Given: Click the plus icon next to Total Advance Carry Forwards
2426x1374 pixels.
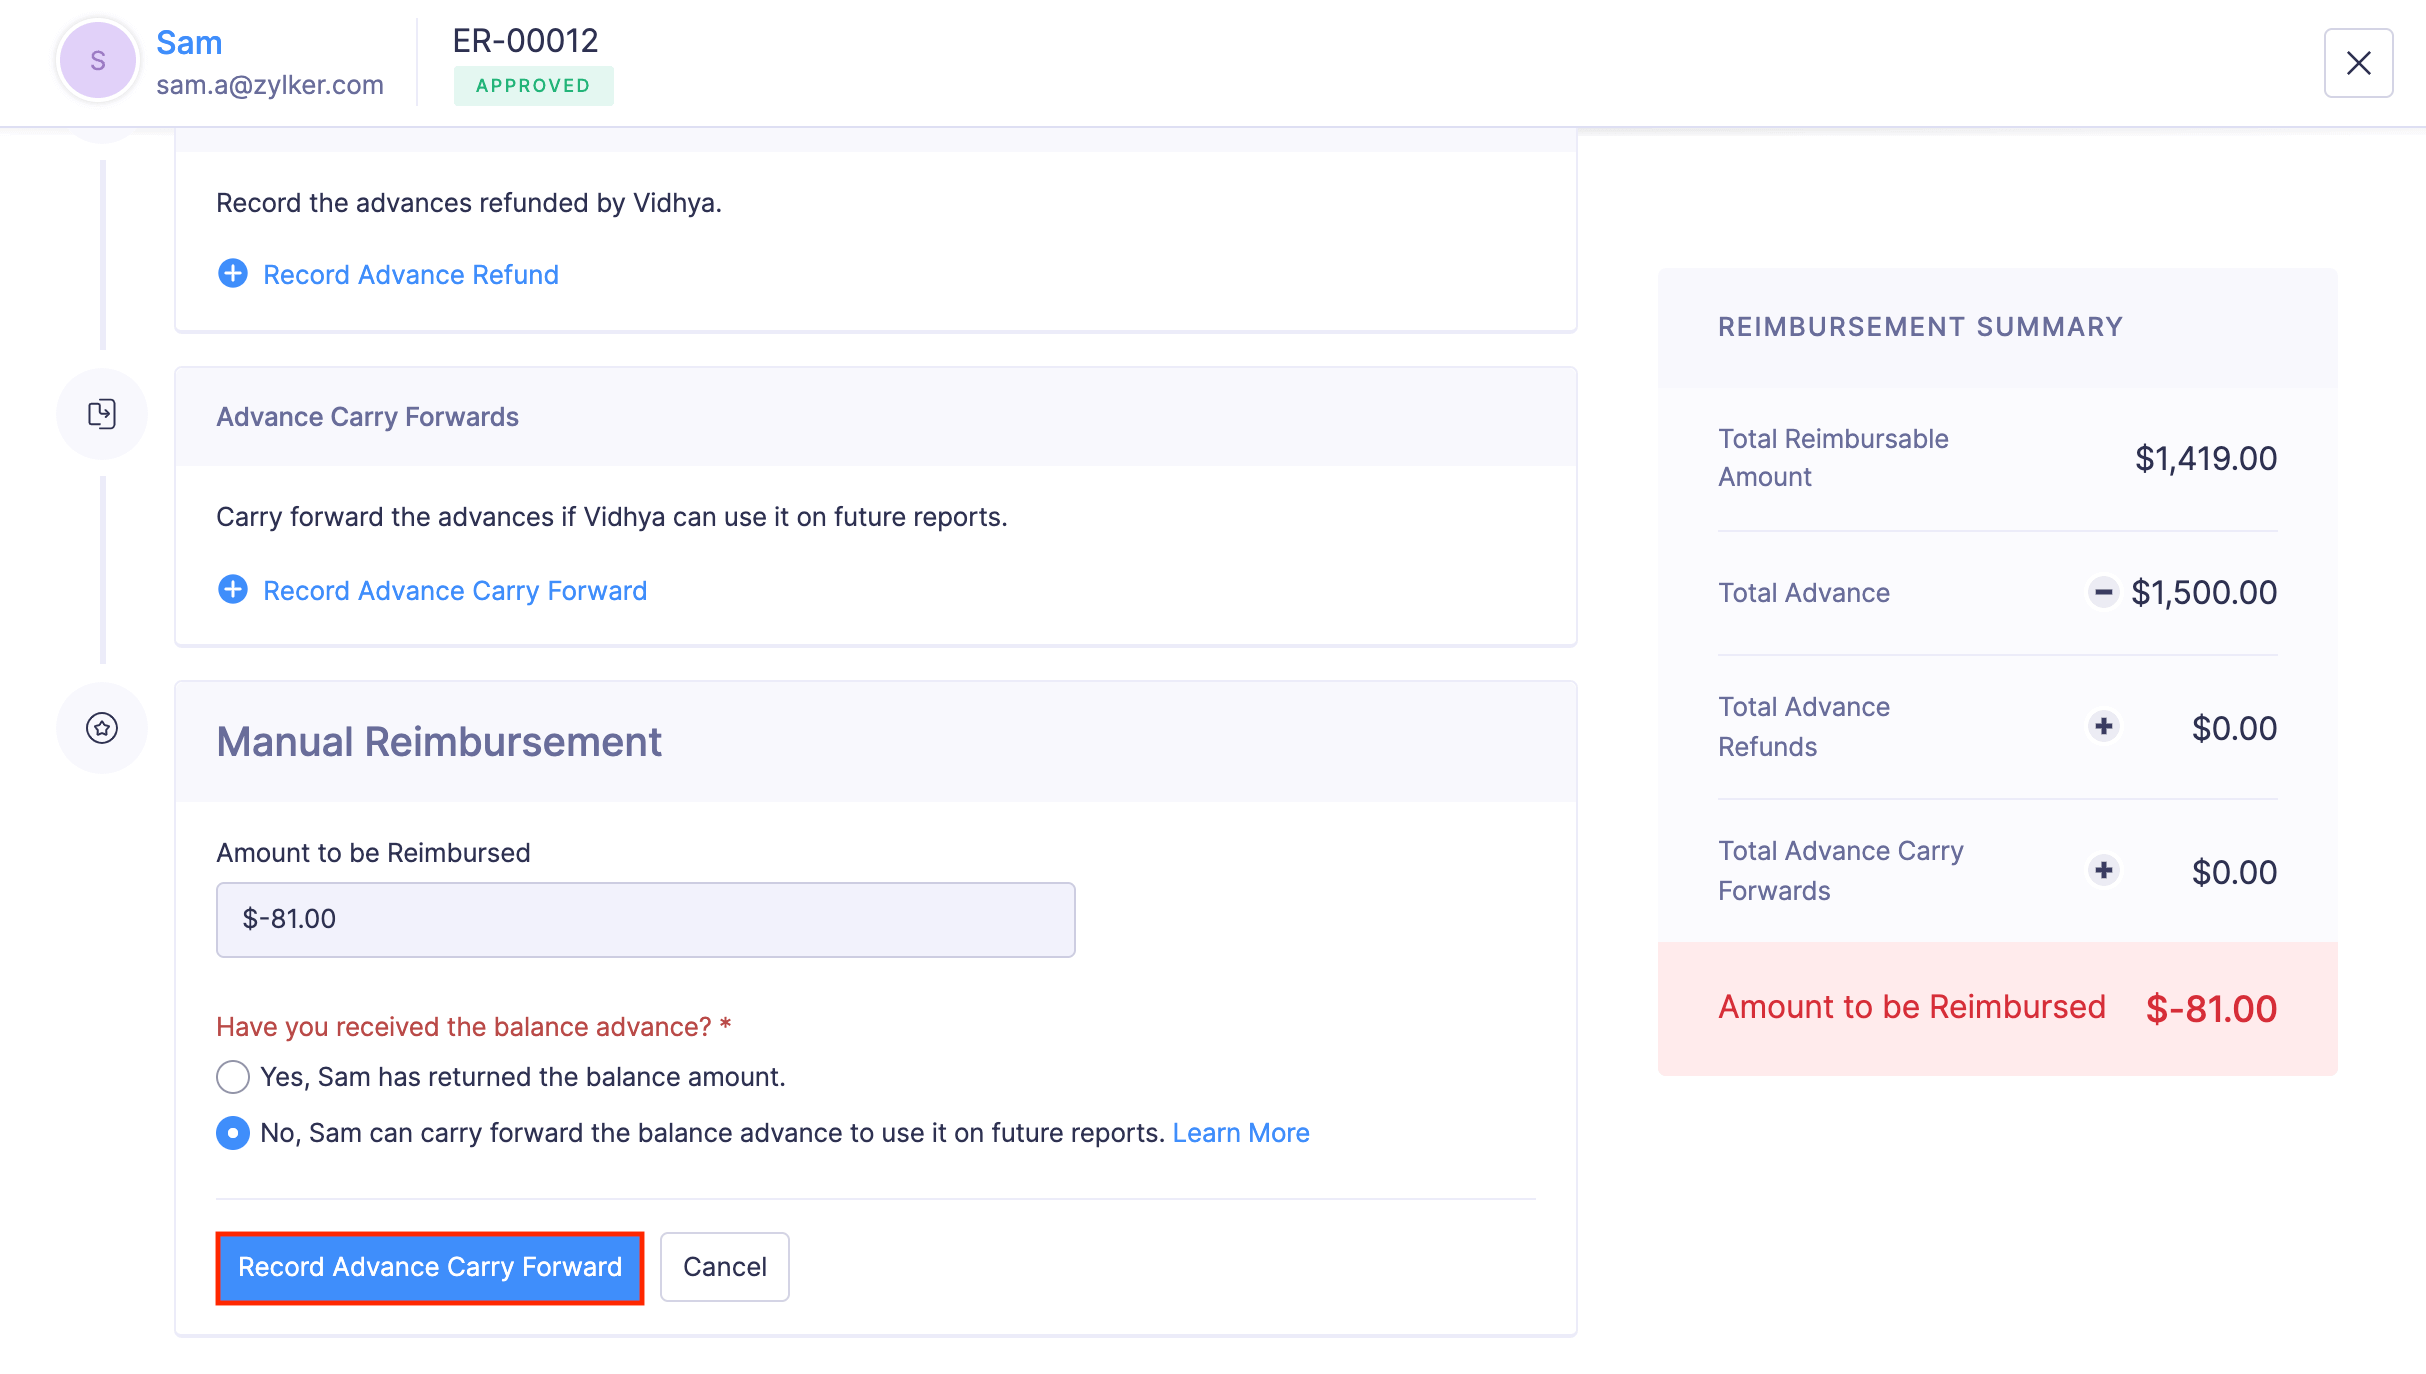Looking at the screenshot, I should tap(2103, 870).
